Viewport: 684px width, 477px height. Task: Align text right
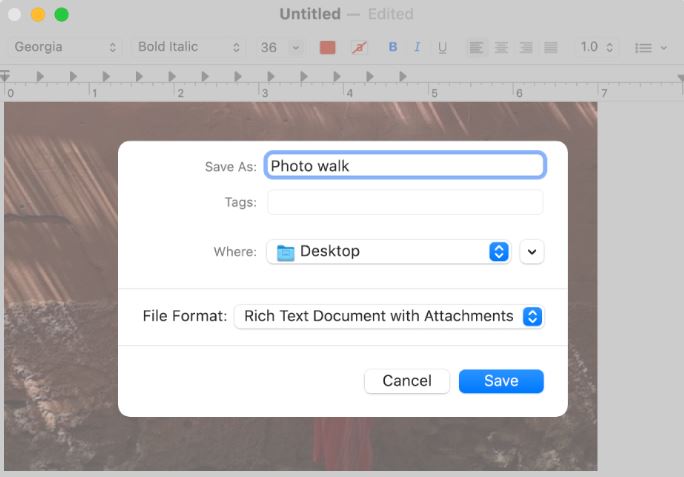[x=526, y=47]
